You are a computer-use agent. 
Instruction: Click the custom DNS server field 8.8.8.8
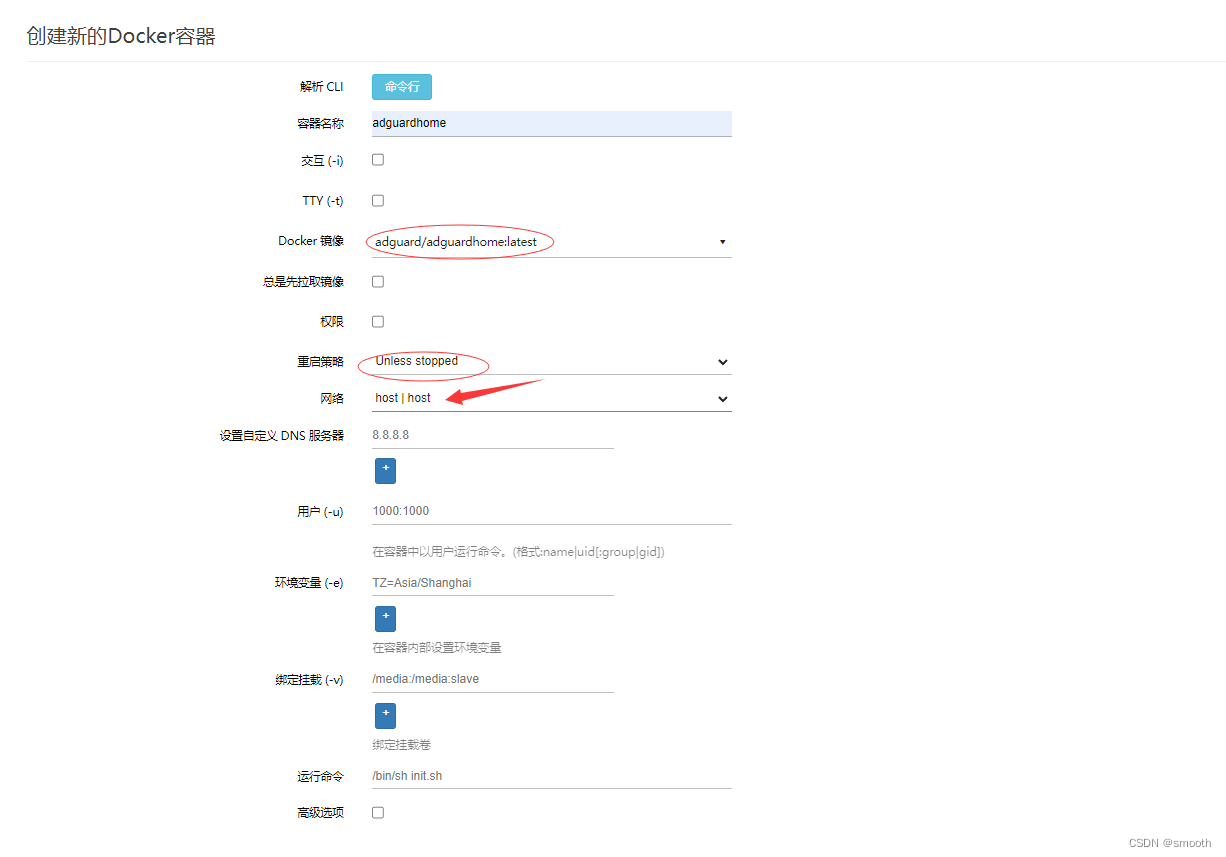click(x=492, y=435)
